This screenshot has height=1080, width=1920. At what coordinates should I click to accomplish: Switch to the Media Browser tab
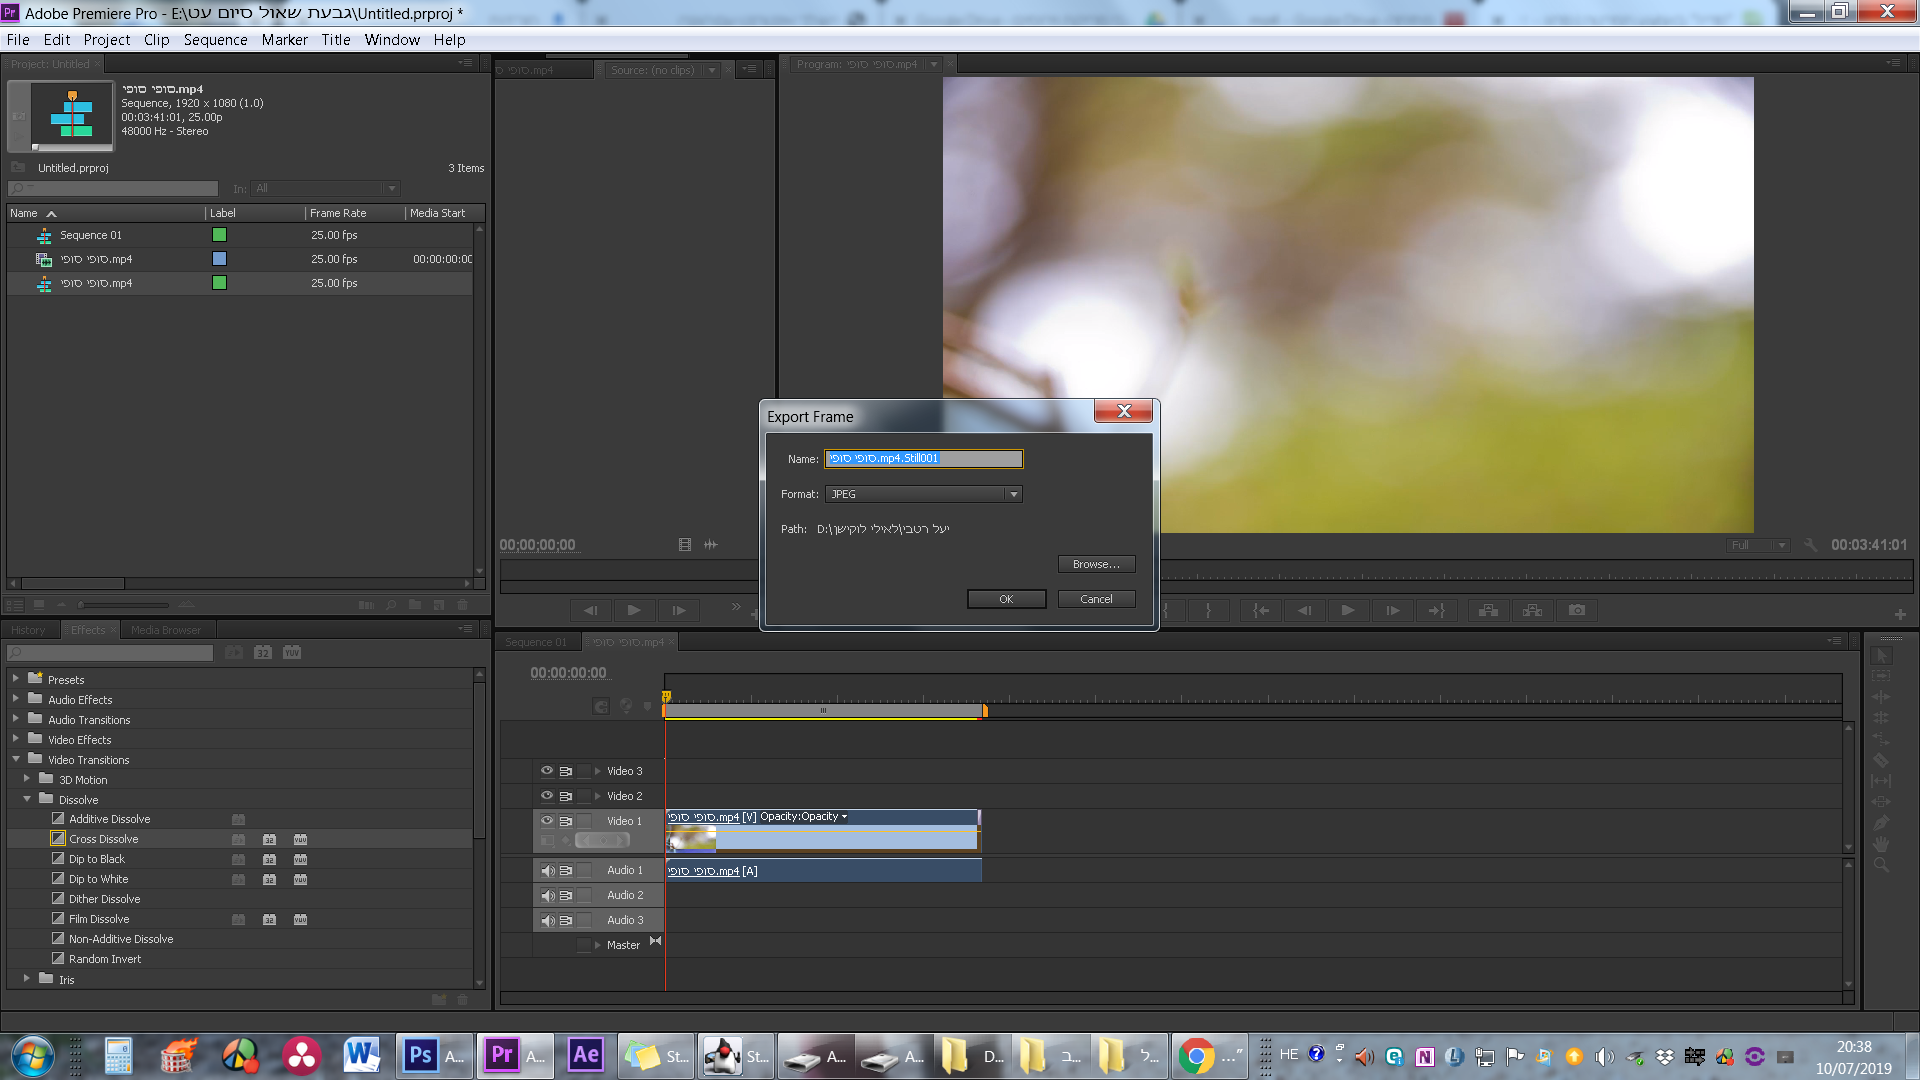pos(165,630)
